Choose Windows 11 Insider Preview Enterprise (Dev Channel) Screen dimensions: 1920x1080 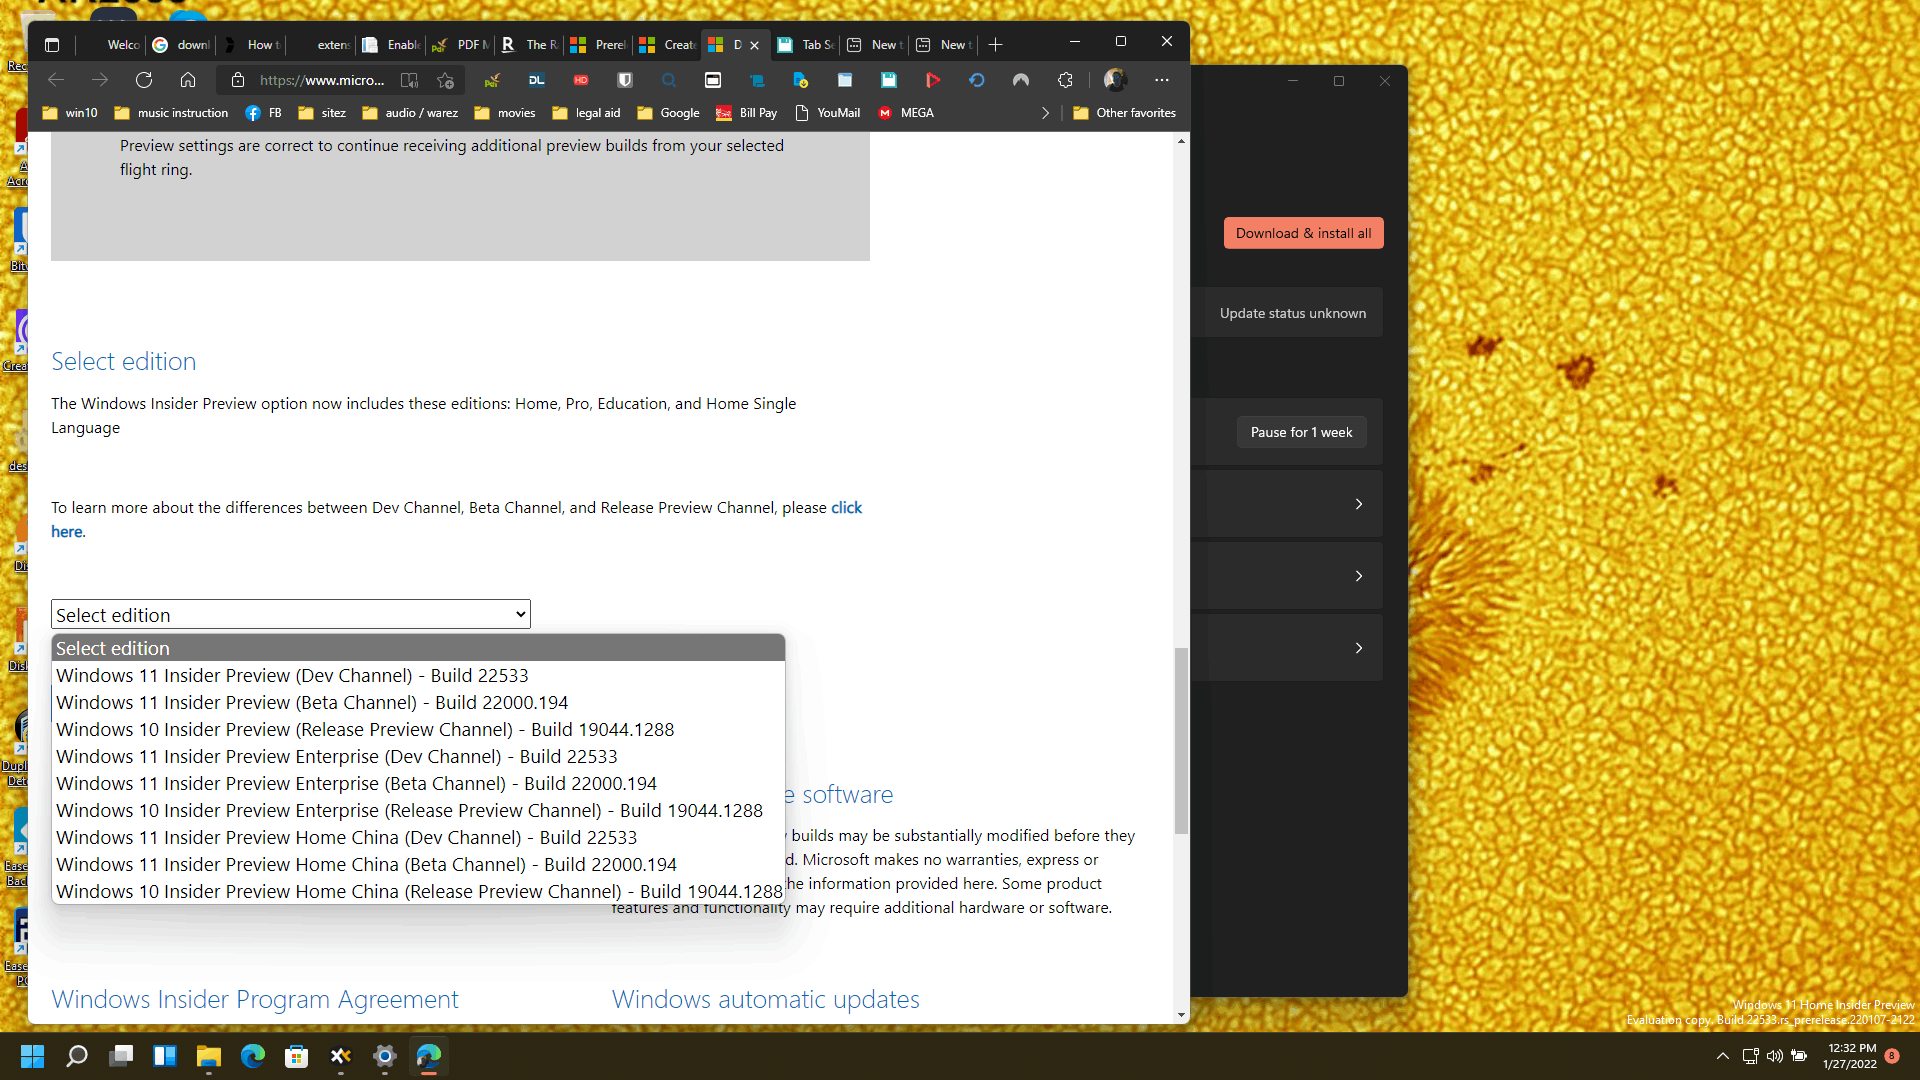(418, 757)
